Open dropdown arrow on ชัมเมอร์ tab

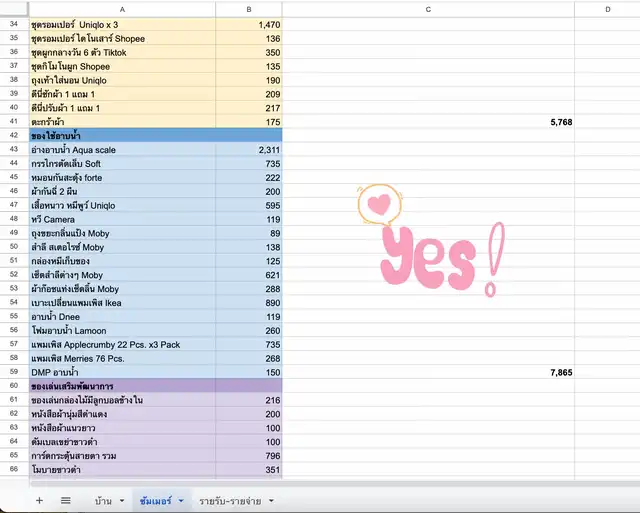[181, 500]
